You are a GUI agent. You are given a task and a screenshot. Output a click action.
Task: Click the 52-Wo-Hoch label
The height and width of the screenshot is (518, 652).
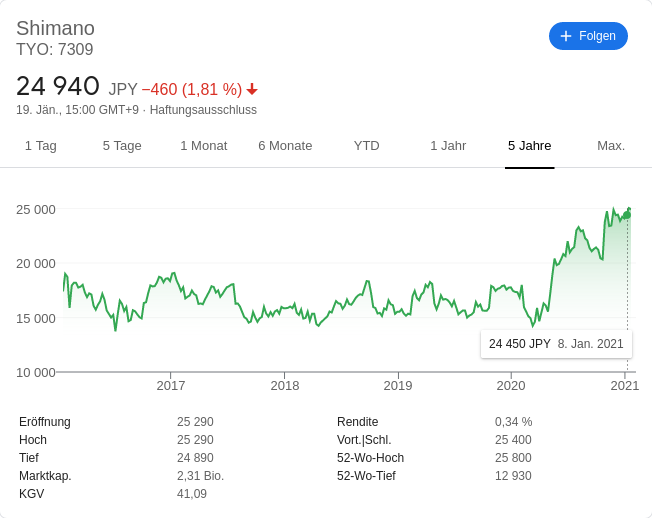(370, 458)
